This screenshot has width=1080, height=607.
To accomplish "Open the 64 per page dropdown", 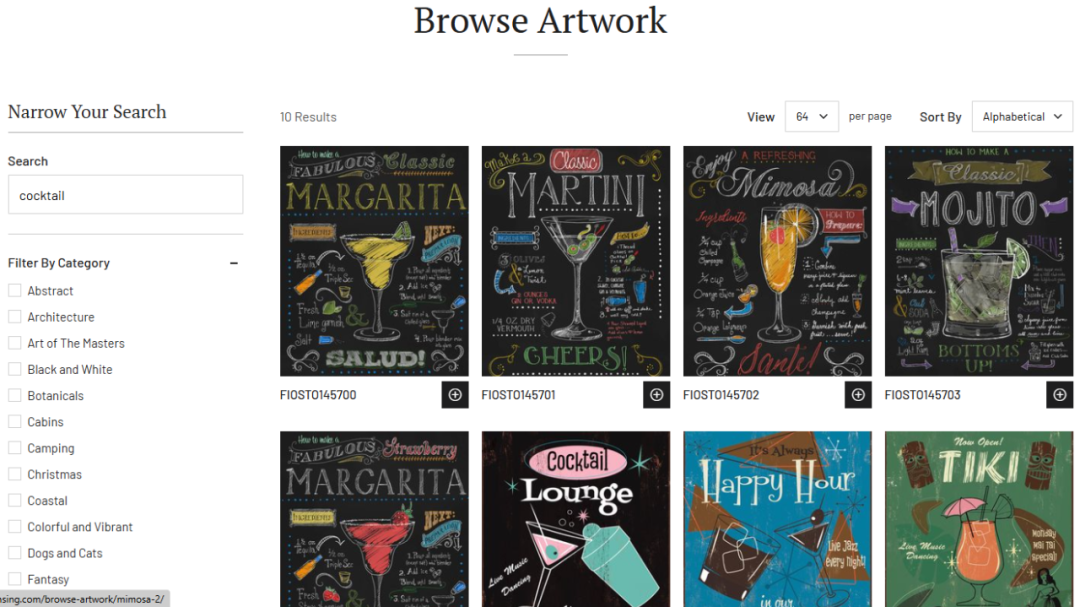I will [811, 116].
